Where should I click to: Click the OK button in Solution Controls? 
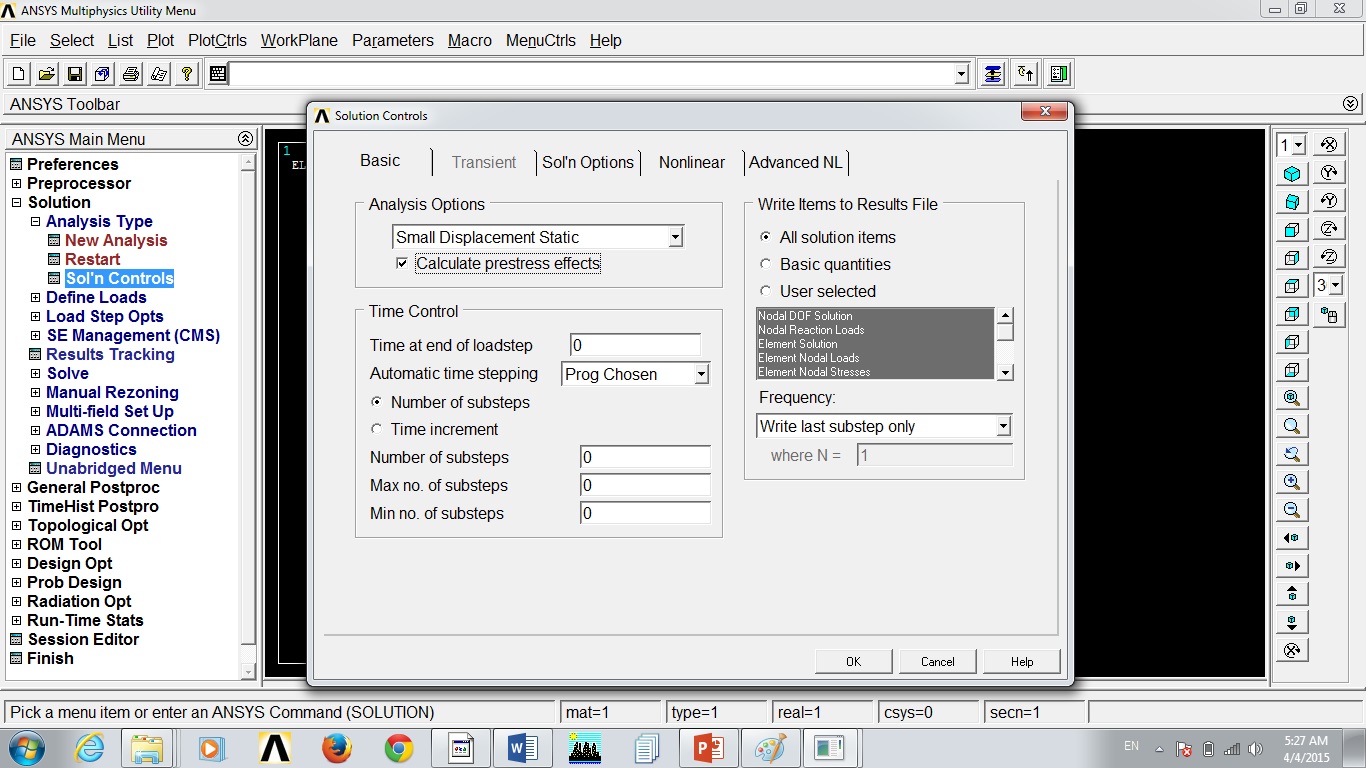click(853, 661)
